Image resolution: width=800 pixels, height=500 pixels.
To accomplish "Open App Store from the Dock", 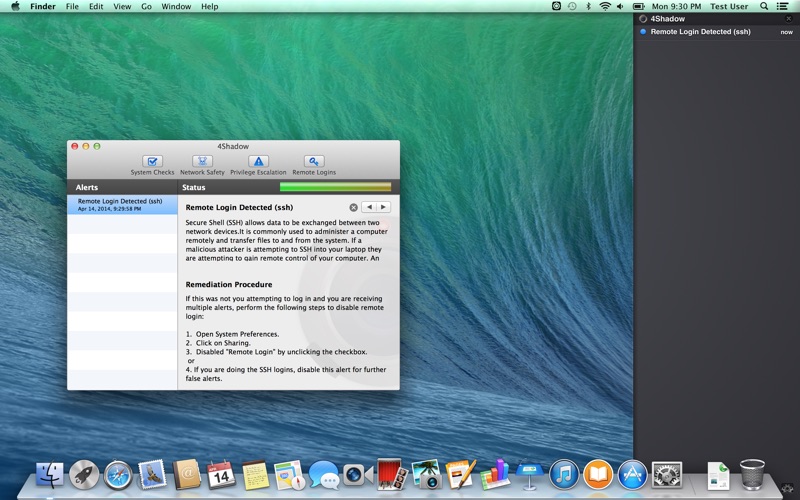I will pos(632,474).
